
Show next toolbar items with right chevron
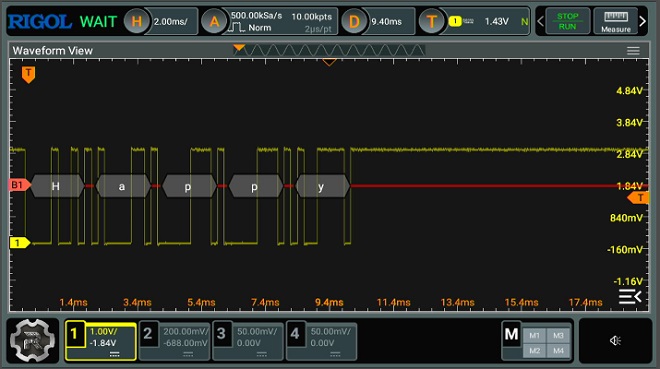[642, 21]
